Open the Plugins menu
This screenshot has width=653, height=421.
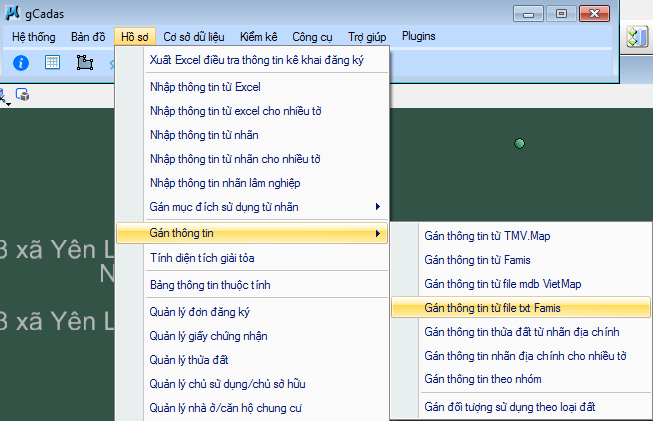(418, 36)
